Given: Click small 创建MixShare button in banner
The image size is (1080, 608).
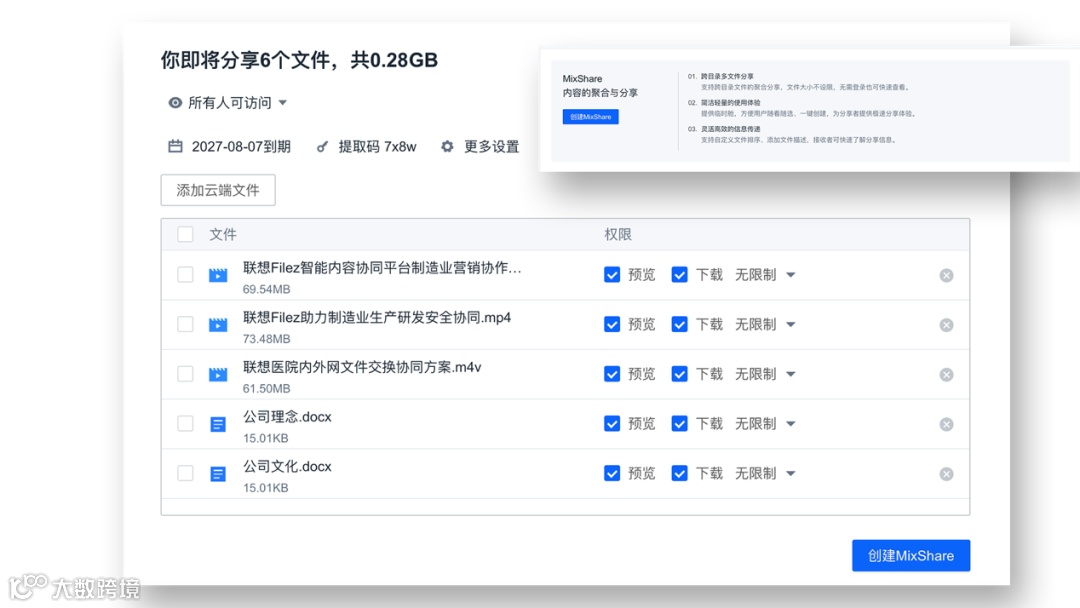Looking at the screenshot, I should coord(590,116).
